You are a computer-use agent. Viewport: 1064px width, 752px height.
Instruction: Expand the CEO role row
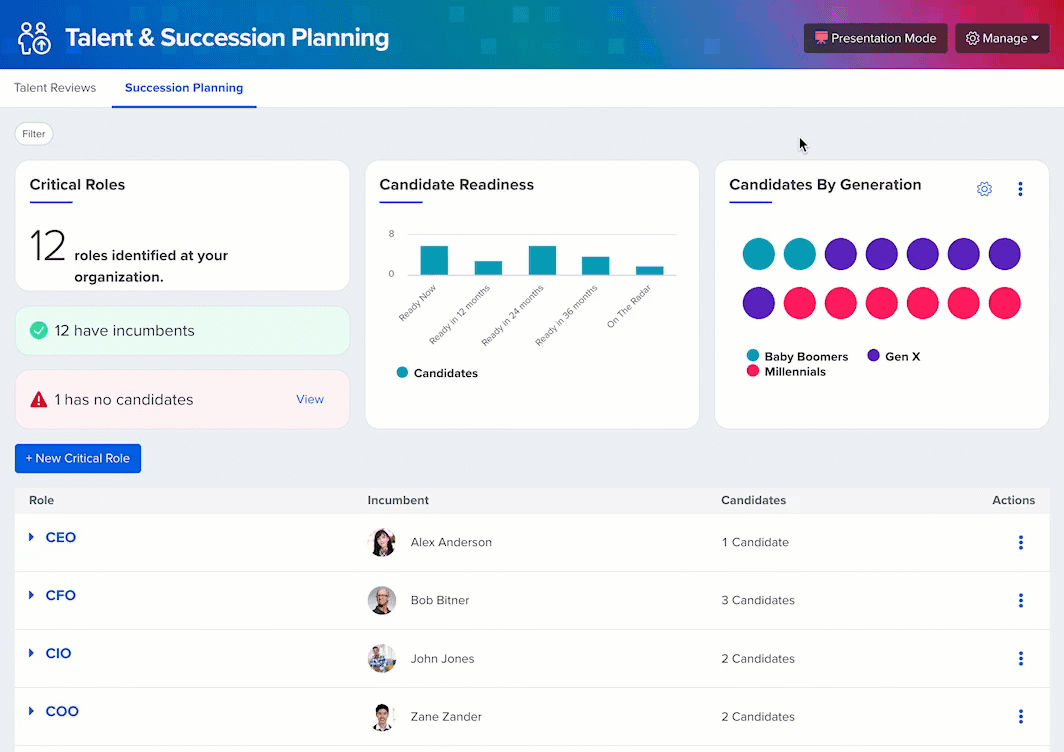[x=31, y=538]
